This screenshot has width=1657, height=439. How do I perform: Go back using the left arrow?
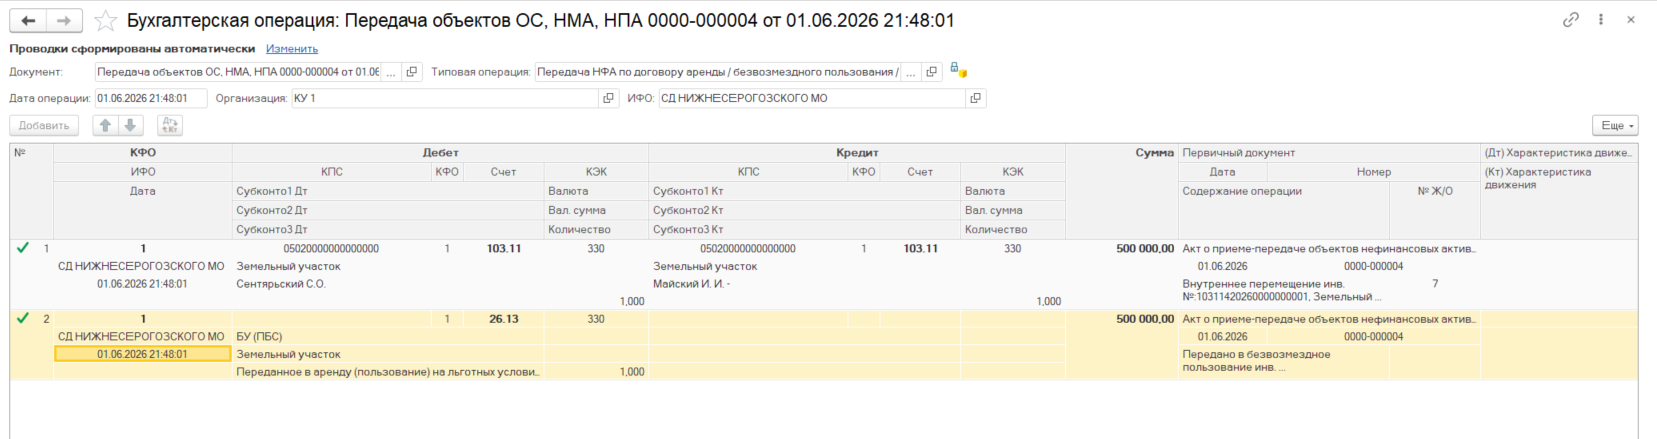[28, 20]
